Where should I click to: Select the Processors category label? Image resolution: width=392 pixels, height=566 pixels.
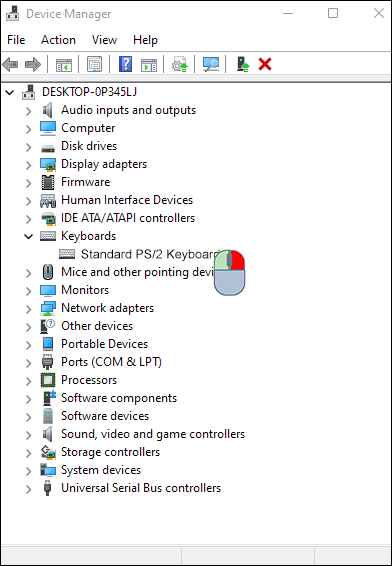[x=89, y=380]
